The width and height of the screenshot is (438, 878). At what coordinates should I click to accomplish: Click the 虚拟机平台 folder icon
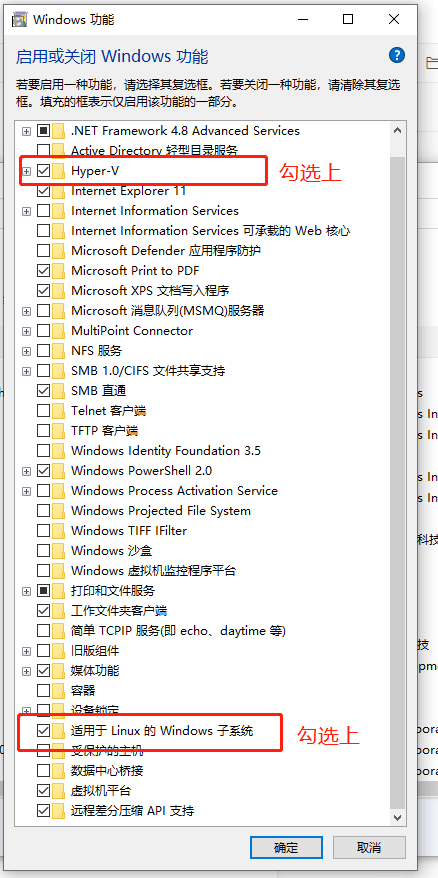coord(59,790)
